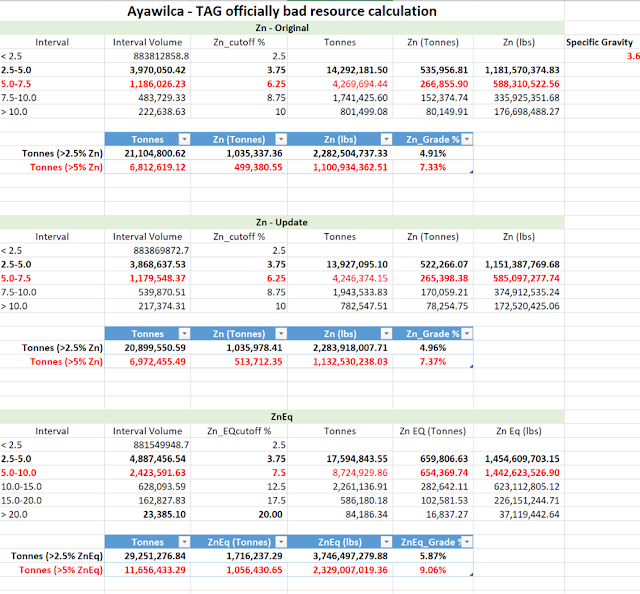Select the red 9.06% grade cell

433,570
